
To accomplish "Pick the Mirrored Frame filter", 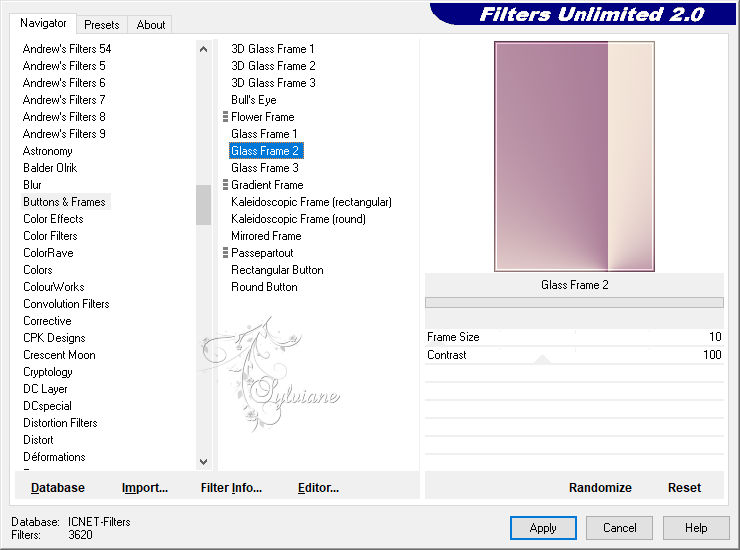I will pyautogui.click(x=266, y=236).
